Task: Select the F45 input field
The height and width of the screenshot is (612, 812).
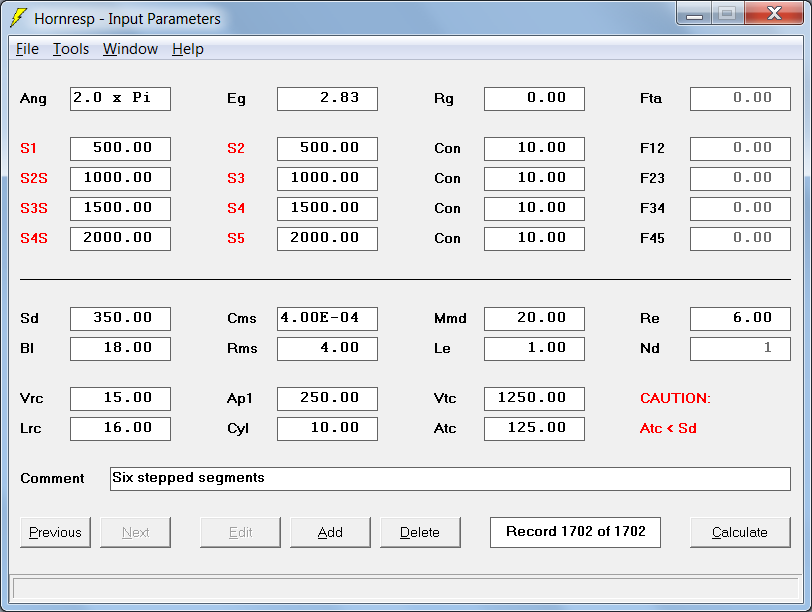Action: click(741, 239)
